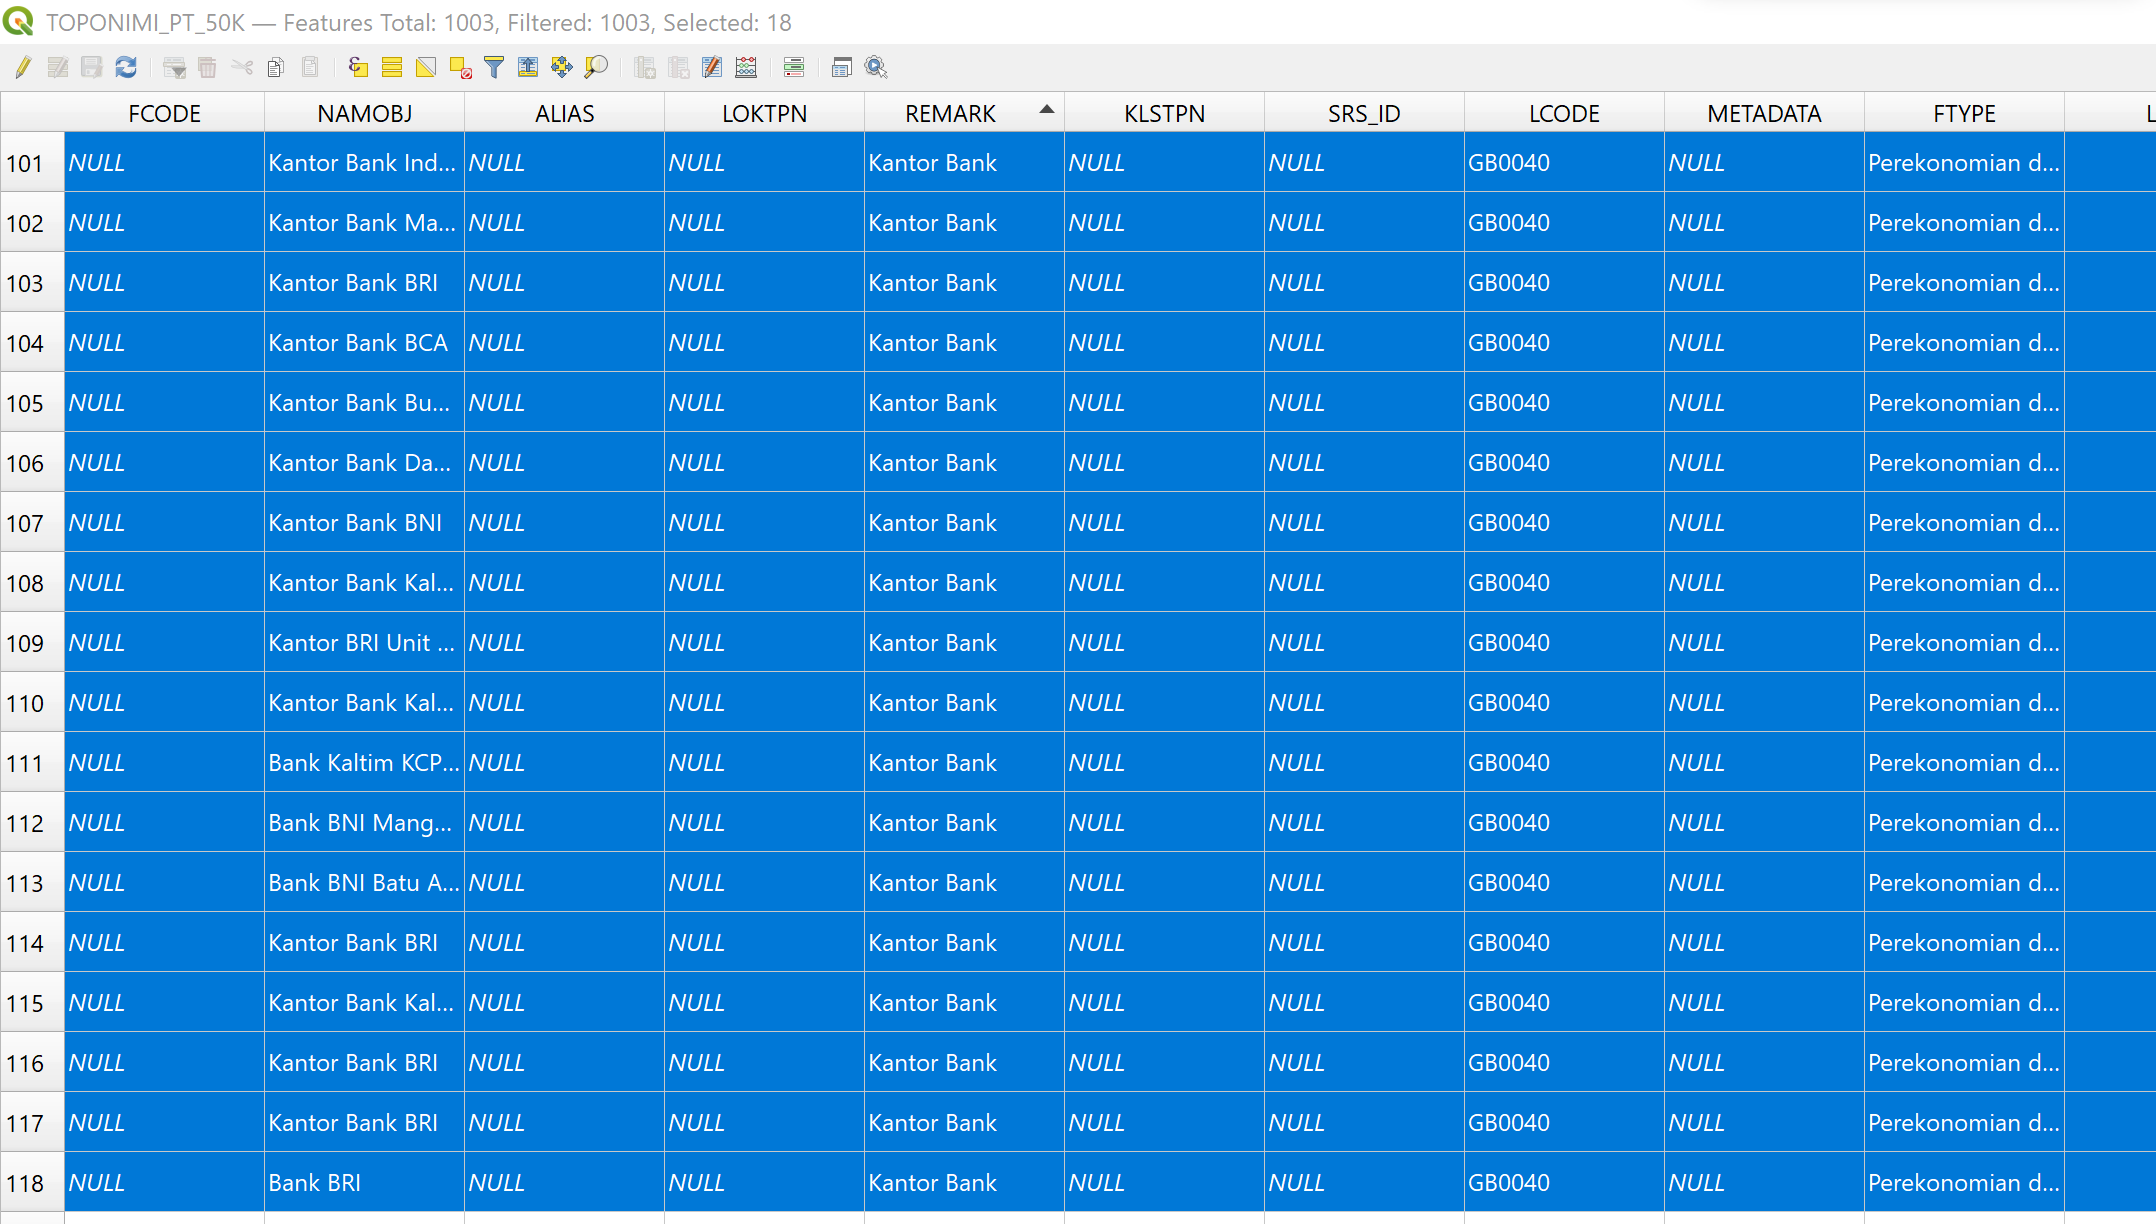Invert the current selection
The image size is (2156, 1224).
pyautogui.click(x=426, y=67)
